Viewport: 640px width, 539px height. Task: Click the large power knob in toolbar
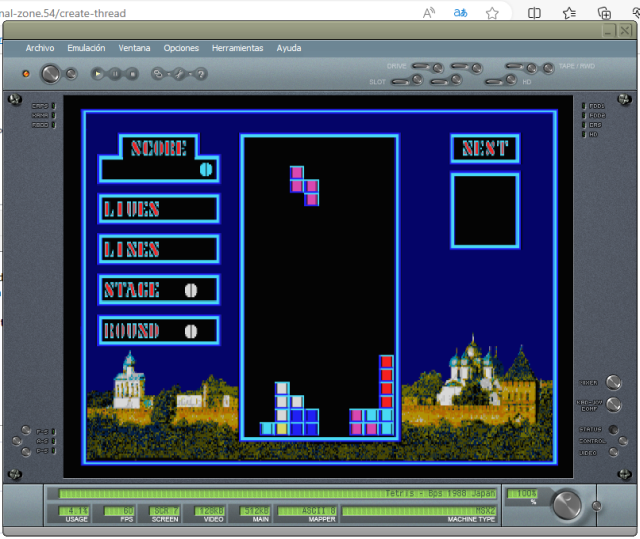click(50, 74)
